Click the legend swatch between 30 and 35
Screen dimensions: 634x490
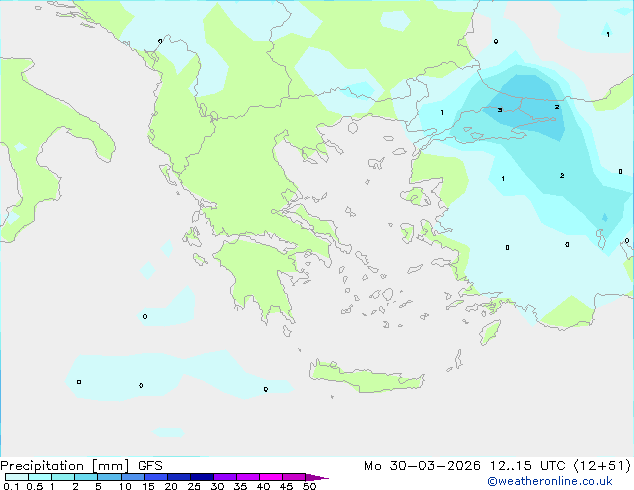(224, 477)
